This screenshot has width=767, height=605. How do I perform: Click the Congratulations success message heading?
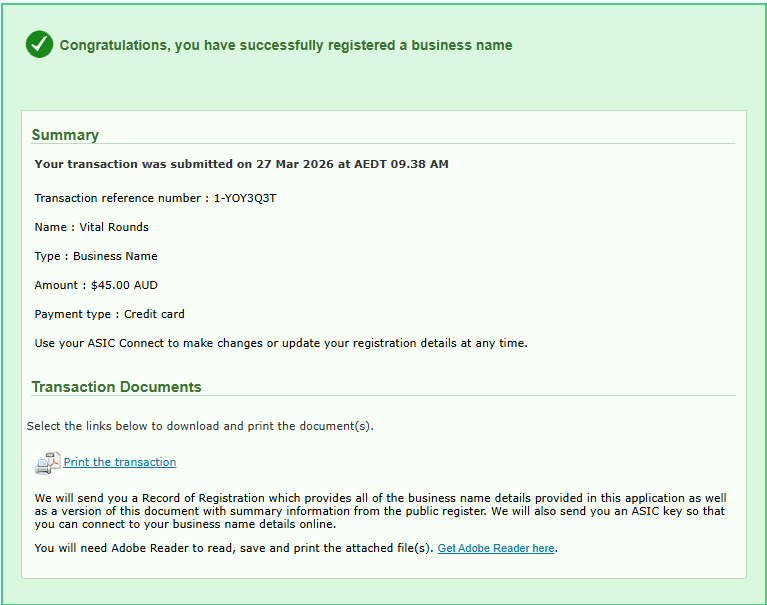pyautogui.click(x=286, y=45)
